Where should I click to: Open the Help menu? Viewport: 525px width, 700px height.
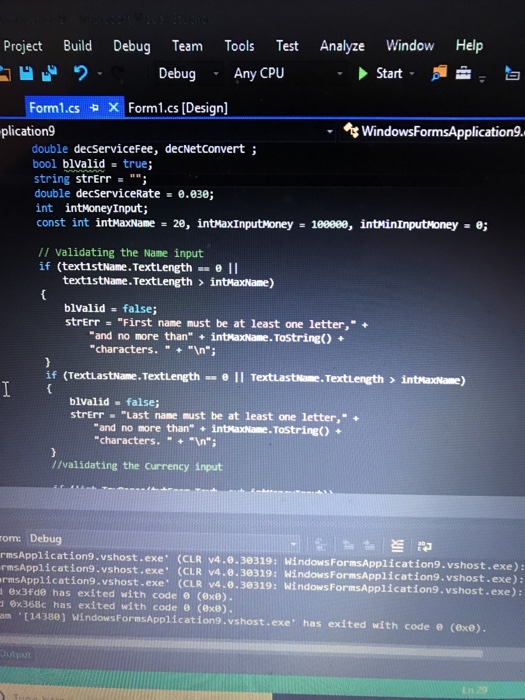point(469,46)
